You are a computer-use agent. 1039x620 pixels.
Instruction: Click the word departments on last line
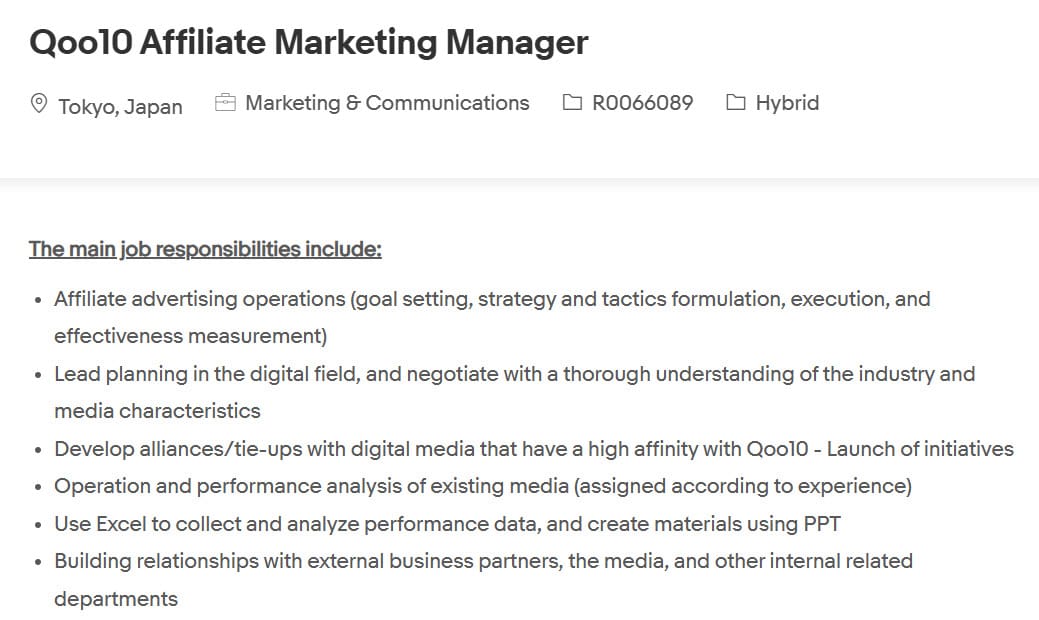(116, 599)
